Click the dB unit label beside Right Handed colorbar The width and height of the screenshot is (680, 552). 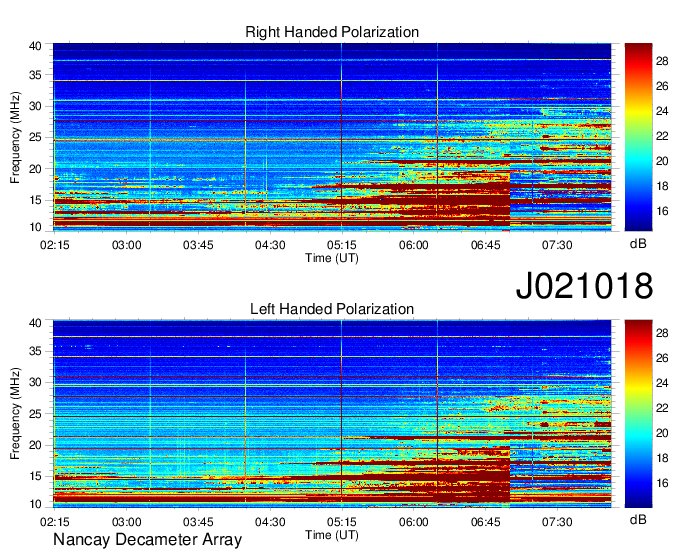coord(638,244)
